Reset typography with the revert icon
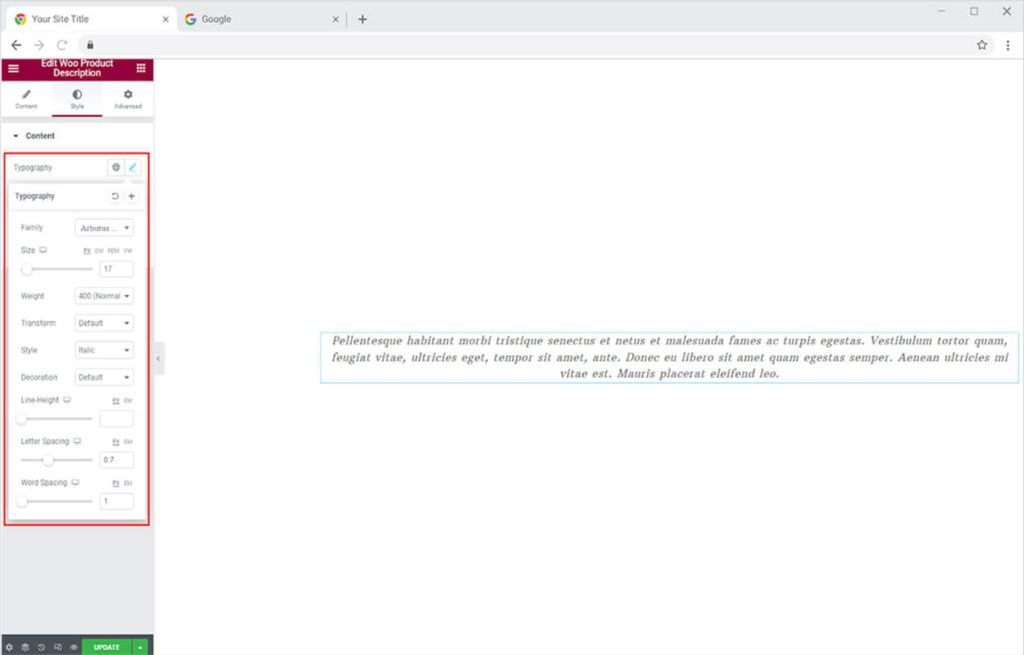Screen dimensions: 1024x655 [x=115, y=196]
